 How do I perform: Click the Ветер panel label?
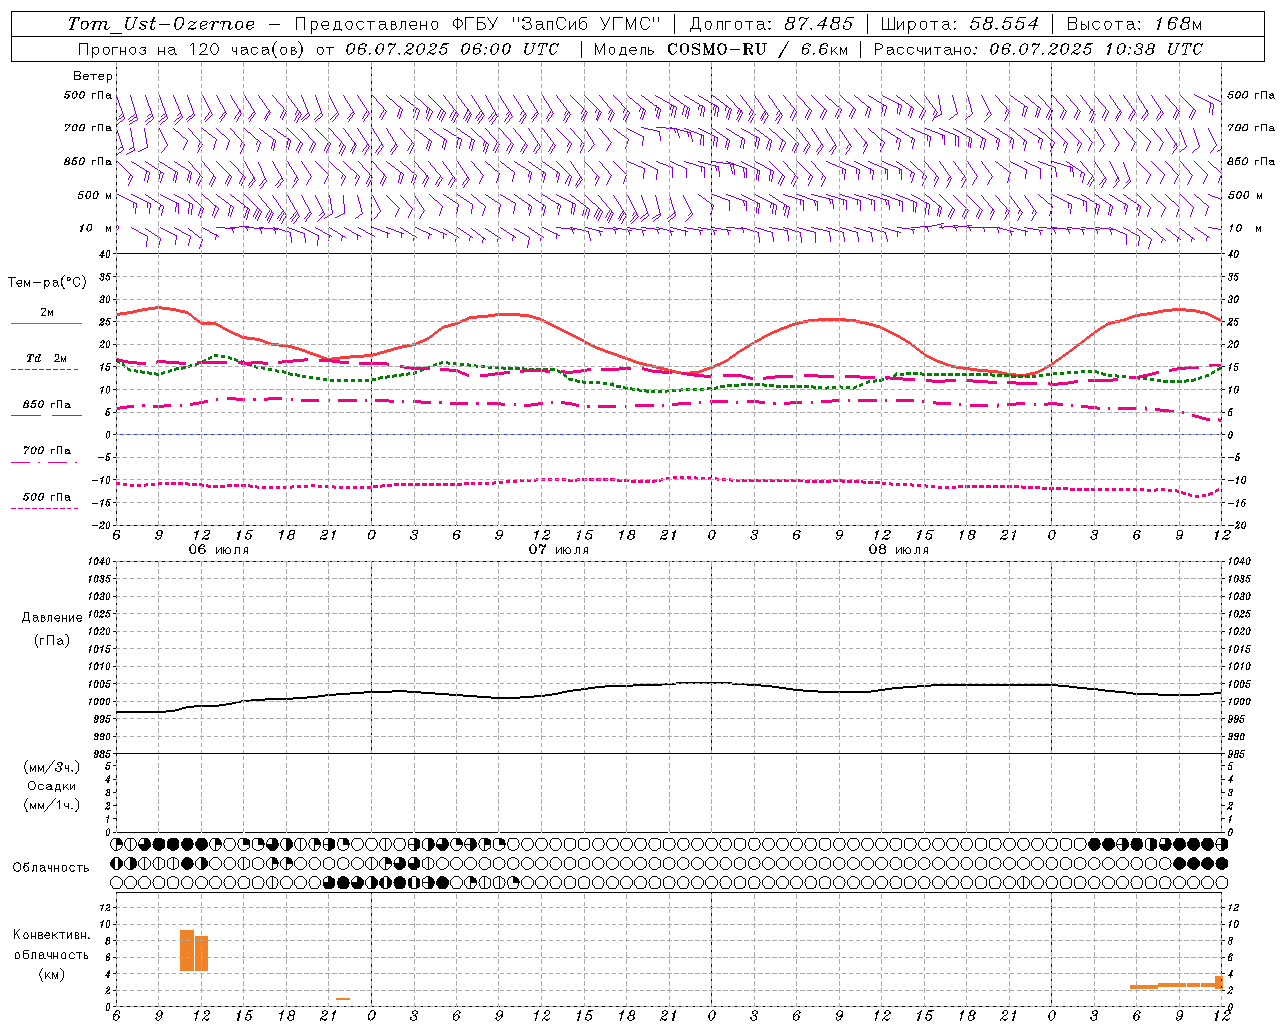pos(93,76)
